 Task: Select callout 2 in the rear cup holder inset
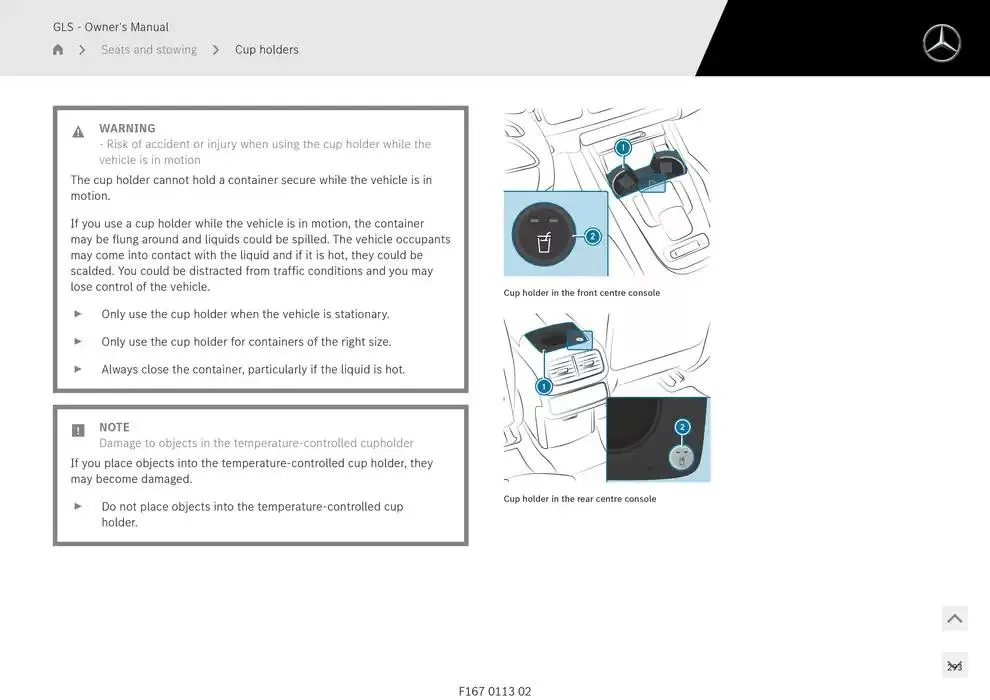click(x=682, y=427)
